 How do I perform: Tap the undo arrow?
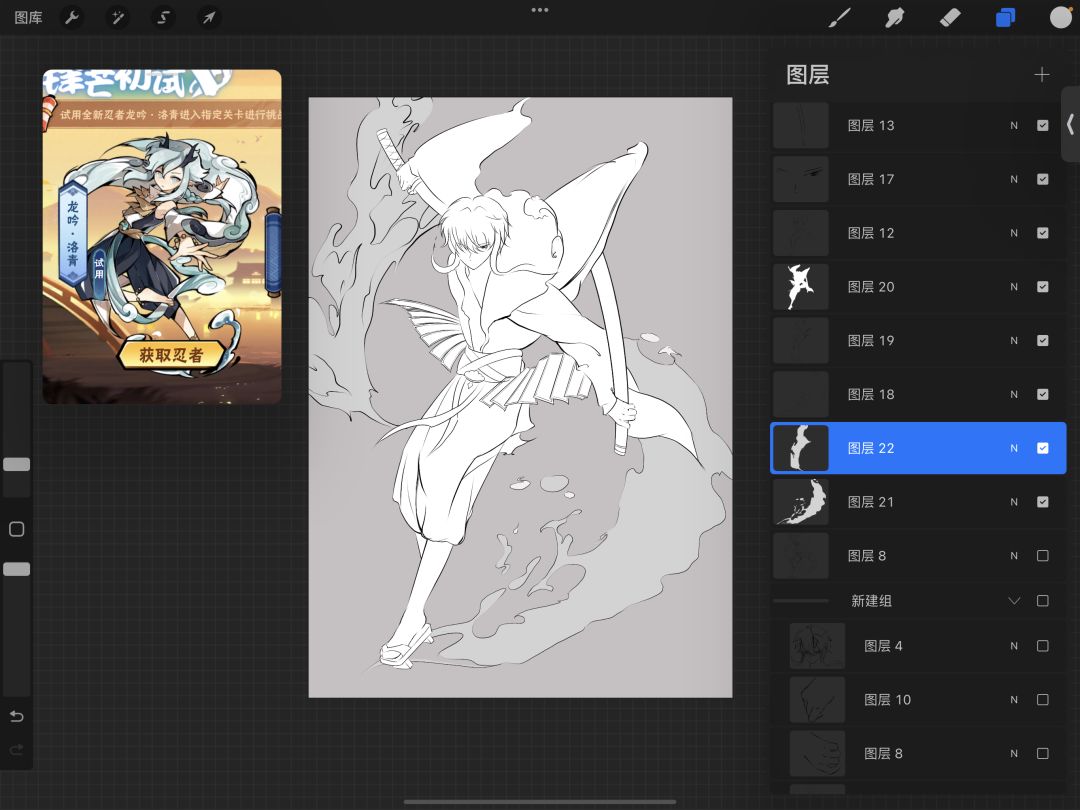tap(16, 716)
